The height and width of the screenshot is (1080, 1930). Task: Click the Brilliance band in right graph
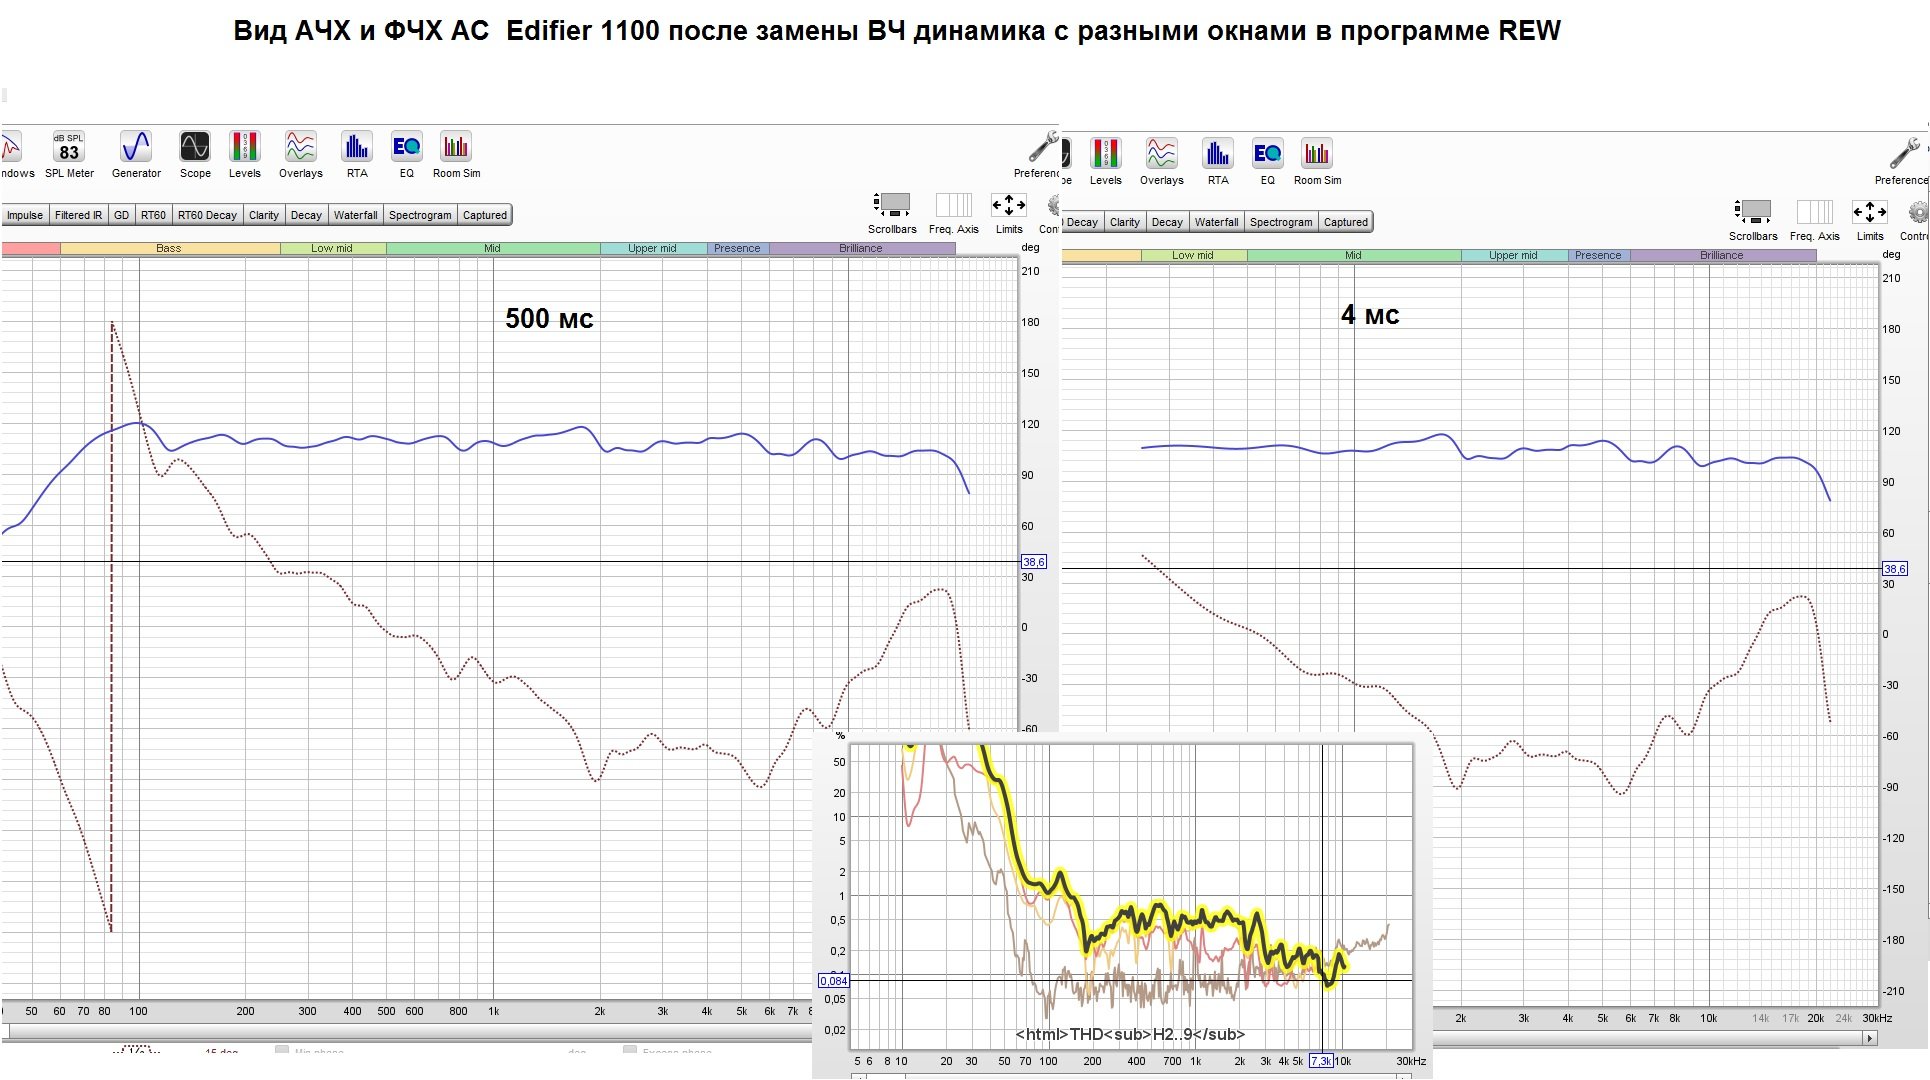tap(1722, 255)
